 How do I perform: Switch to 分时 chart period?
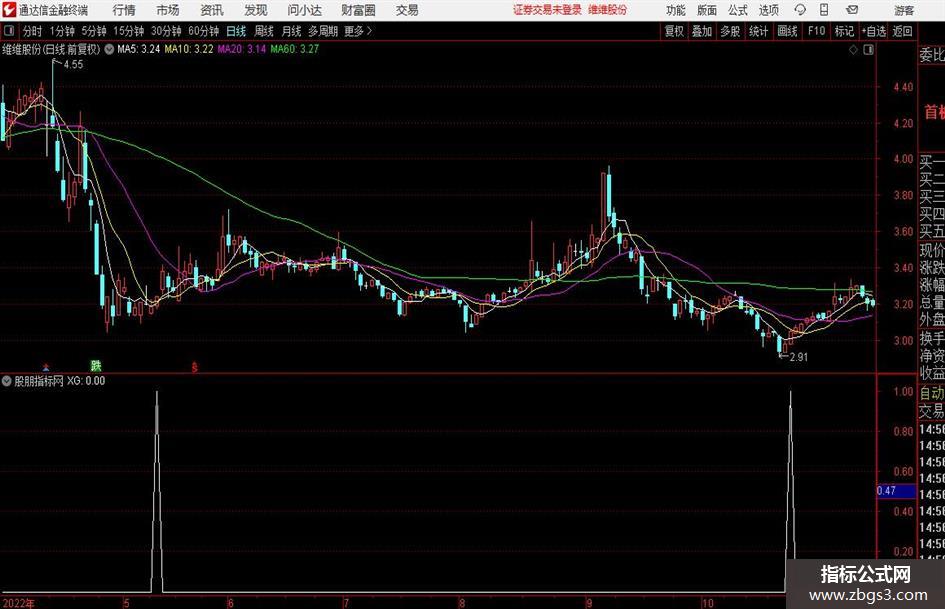(x=33, y=31)
